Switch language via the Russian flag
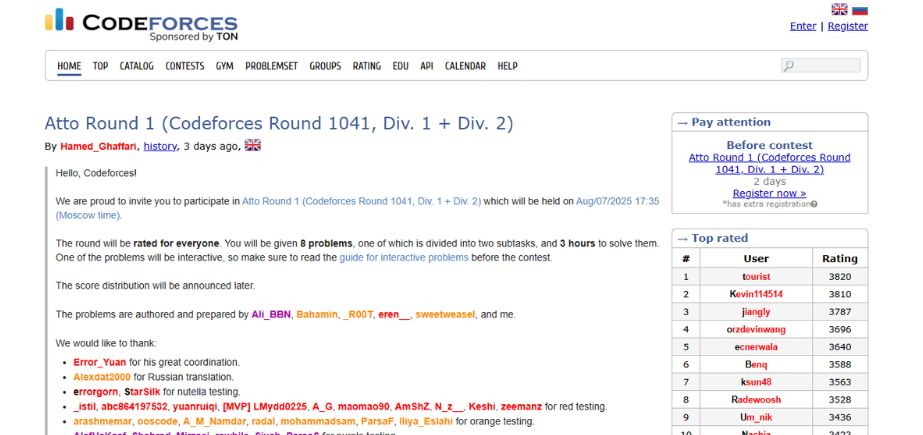923x435 pixels. pyautogui.click(x=859, y=9)
